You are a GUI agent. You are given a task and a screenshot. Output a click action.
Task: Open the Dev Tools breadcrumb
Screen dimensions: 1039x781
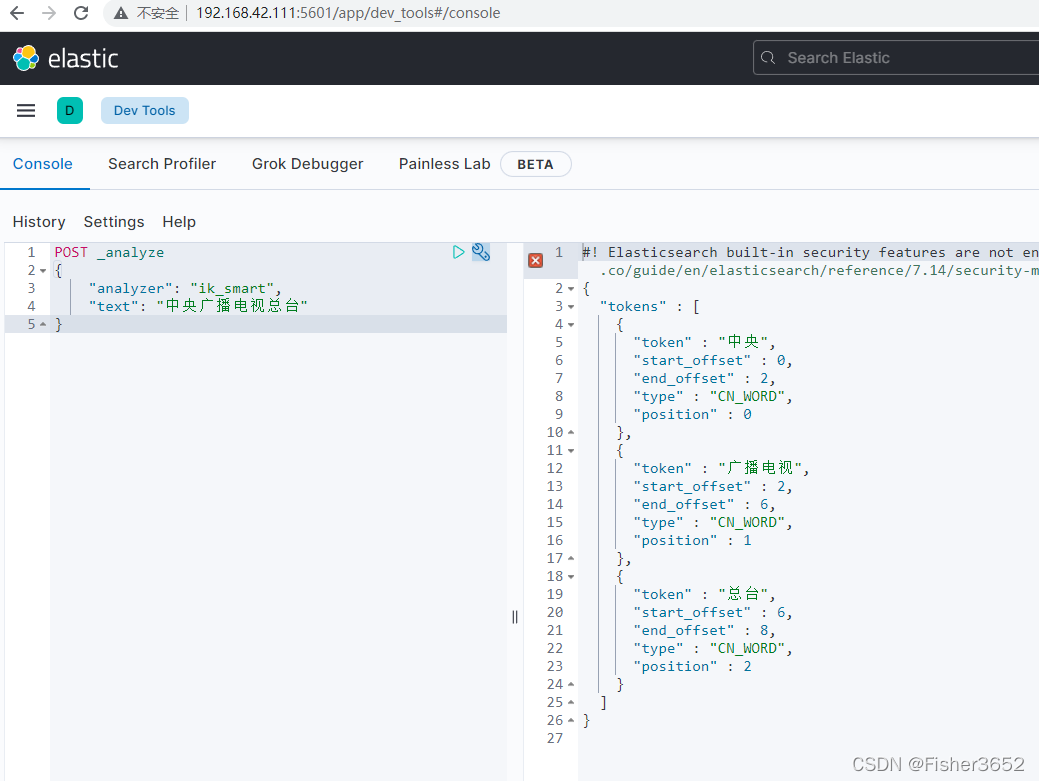coord(144,111)
